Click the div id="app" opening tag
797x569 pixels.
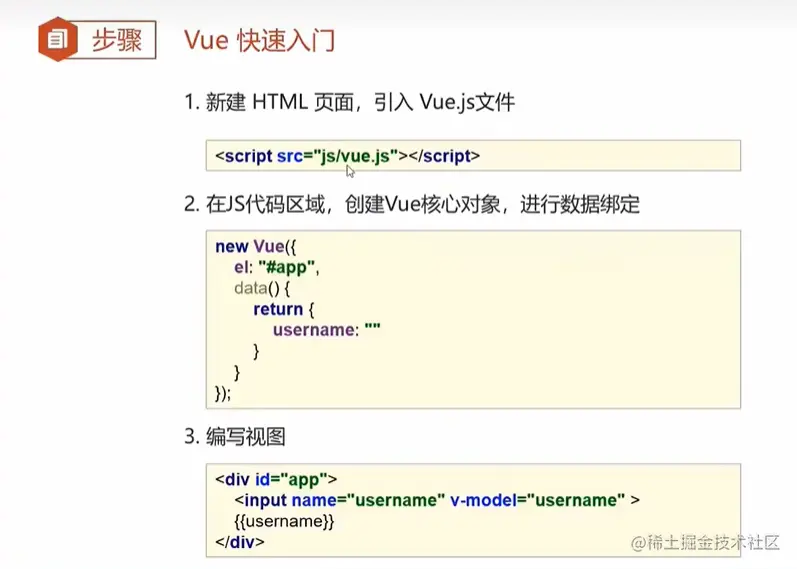[x=276, y=480]
